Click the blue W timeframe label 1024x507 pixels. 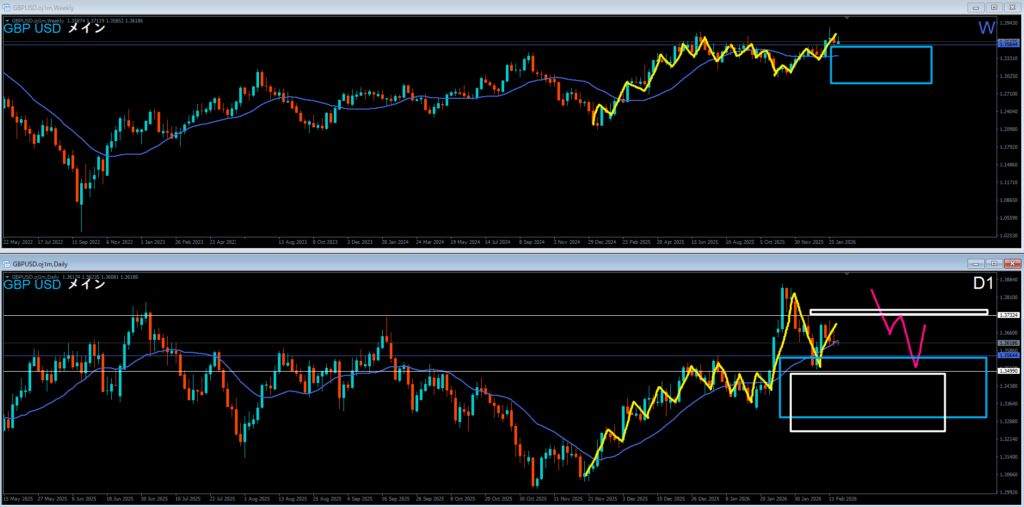pos(986,27)
